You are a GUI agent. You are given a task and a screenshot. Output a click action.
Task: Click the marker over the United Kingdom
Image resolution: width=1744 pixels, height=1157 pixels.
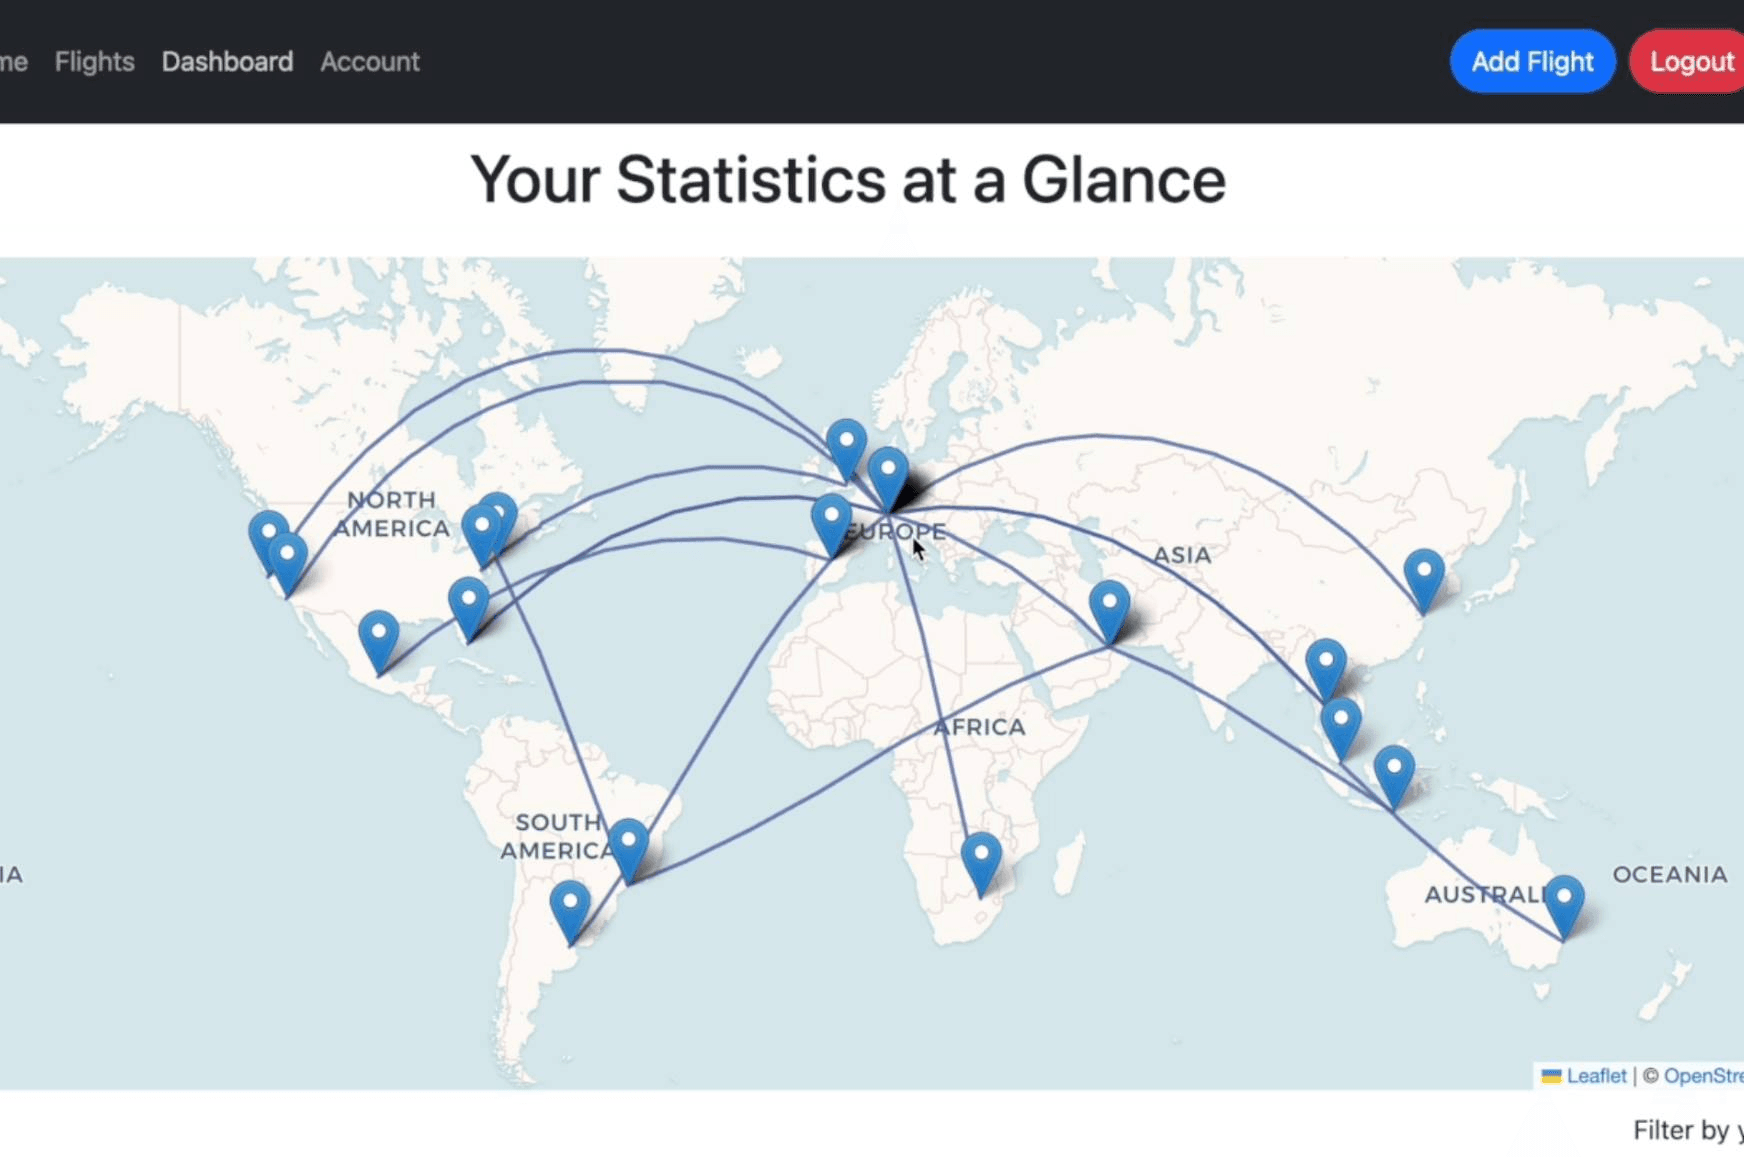click(x=846, y=447)
